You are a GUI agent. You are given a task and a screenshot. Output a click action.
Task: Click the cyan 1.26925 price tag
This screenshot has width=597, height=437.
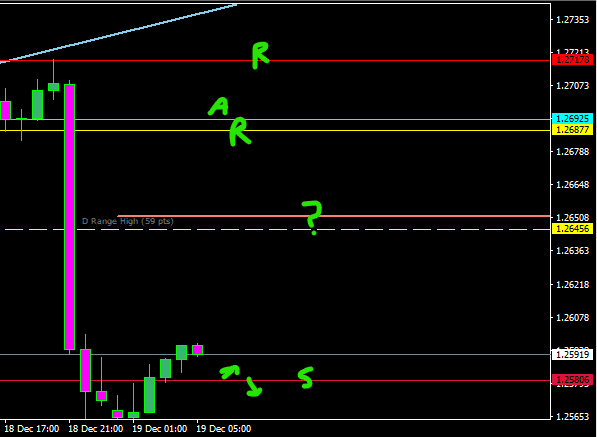click(x=572, y=119)
